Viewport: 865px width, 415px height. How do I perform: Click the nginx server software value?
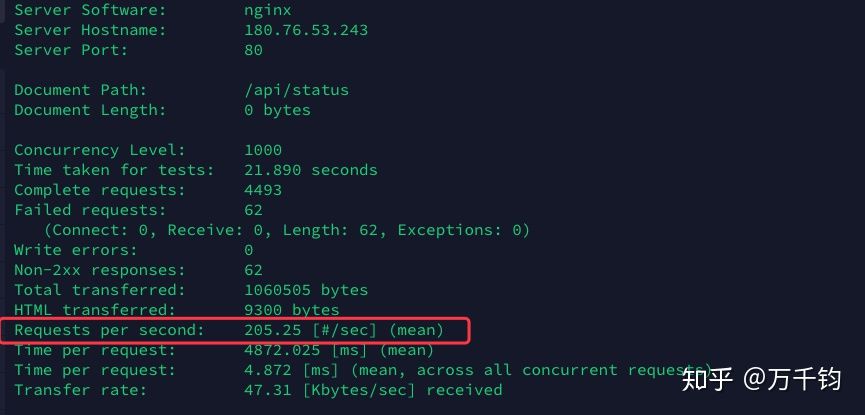pyautogui.click(x=267, y=10)
